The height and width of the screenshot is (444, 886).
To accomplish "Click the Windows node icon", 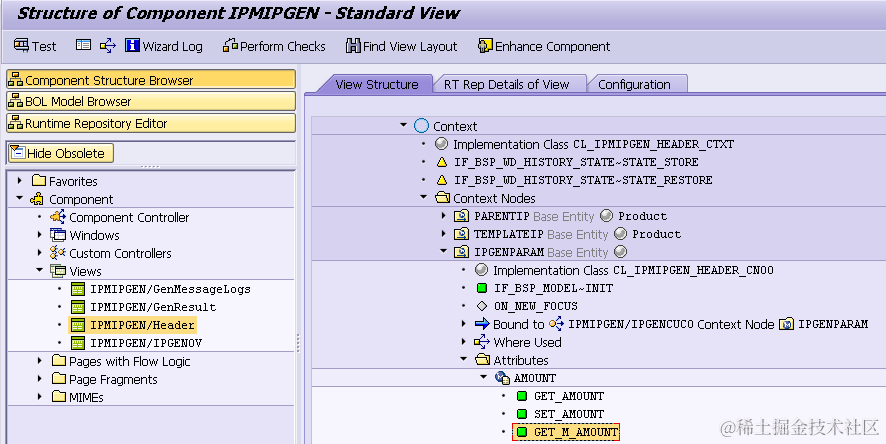I will click(x=58, y=235).
